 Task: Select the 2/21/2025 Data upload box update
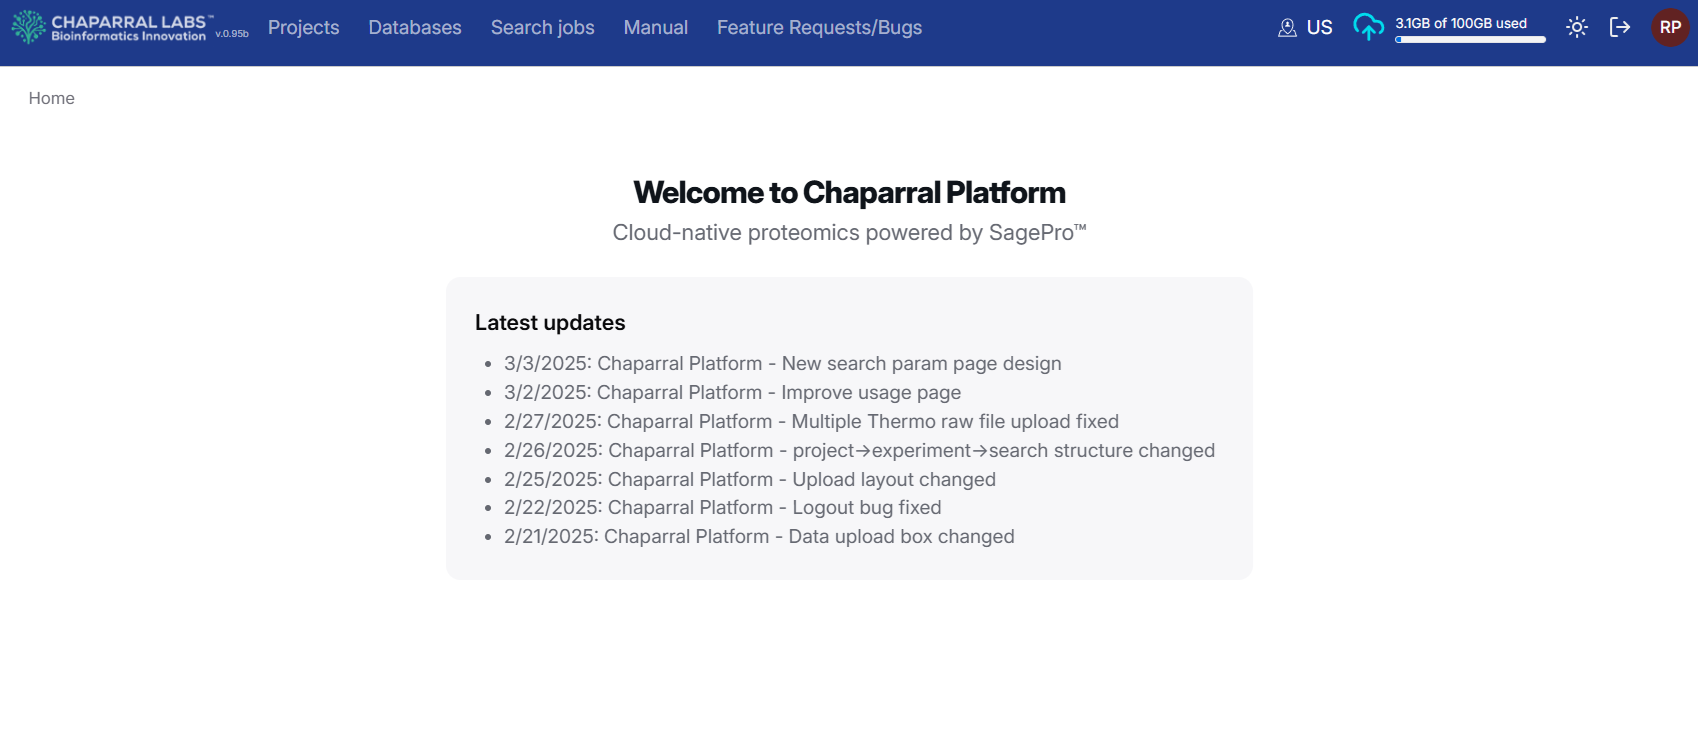click(759, 537)
